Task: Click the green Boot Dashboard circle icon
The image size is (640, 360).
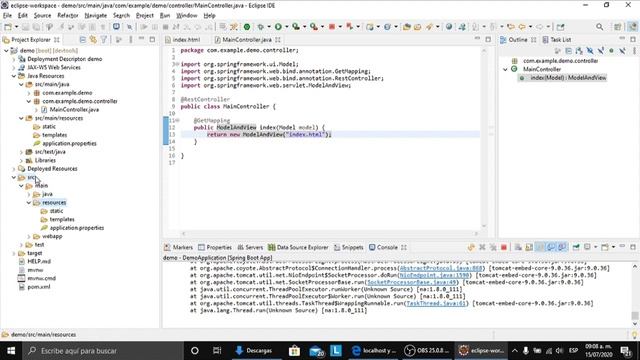Action: point(247,27)
